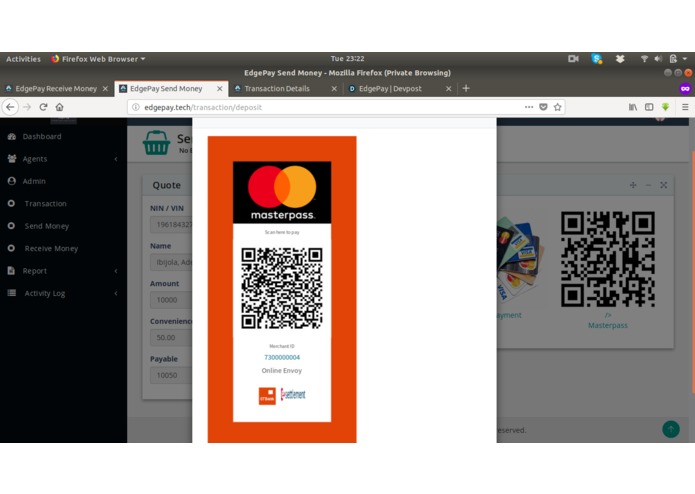The height and width of the screenshot is (494, 695).
Task: Expand the Activity Log sidebar chevron
Action: coord(116,293)
